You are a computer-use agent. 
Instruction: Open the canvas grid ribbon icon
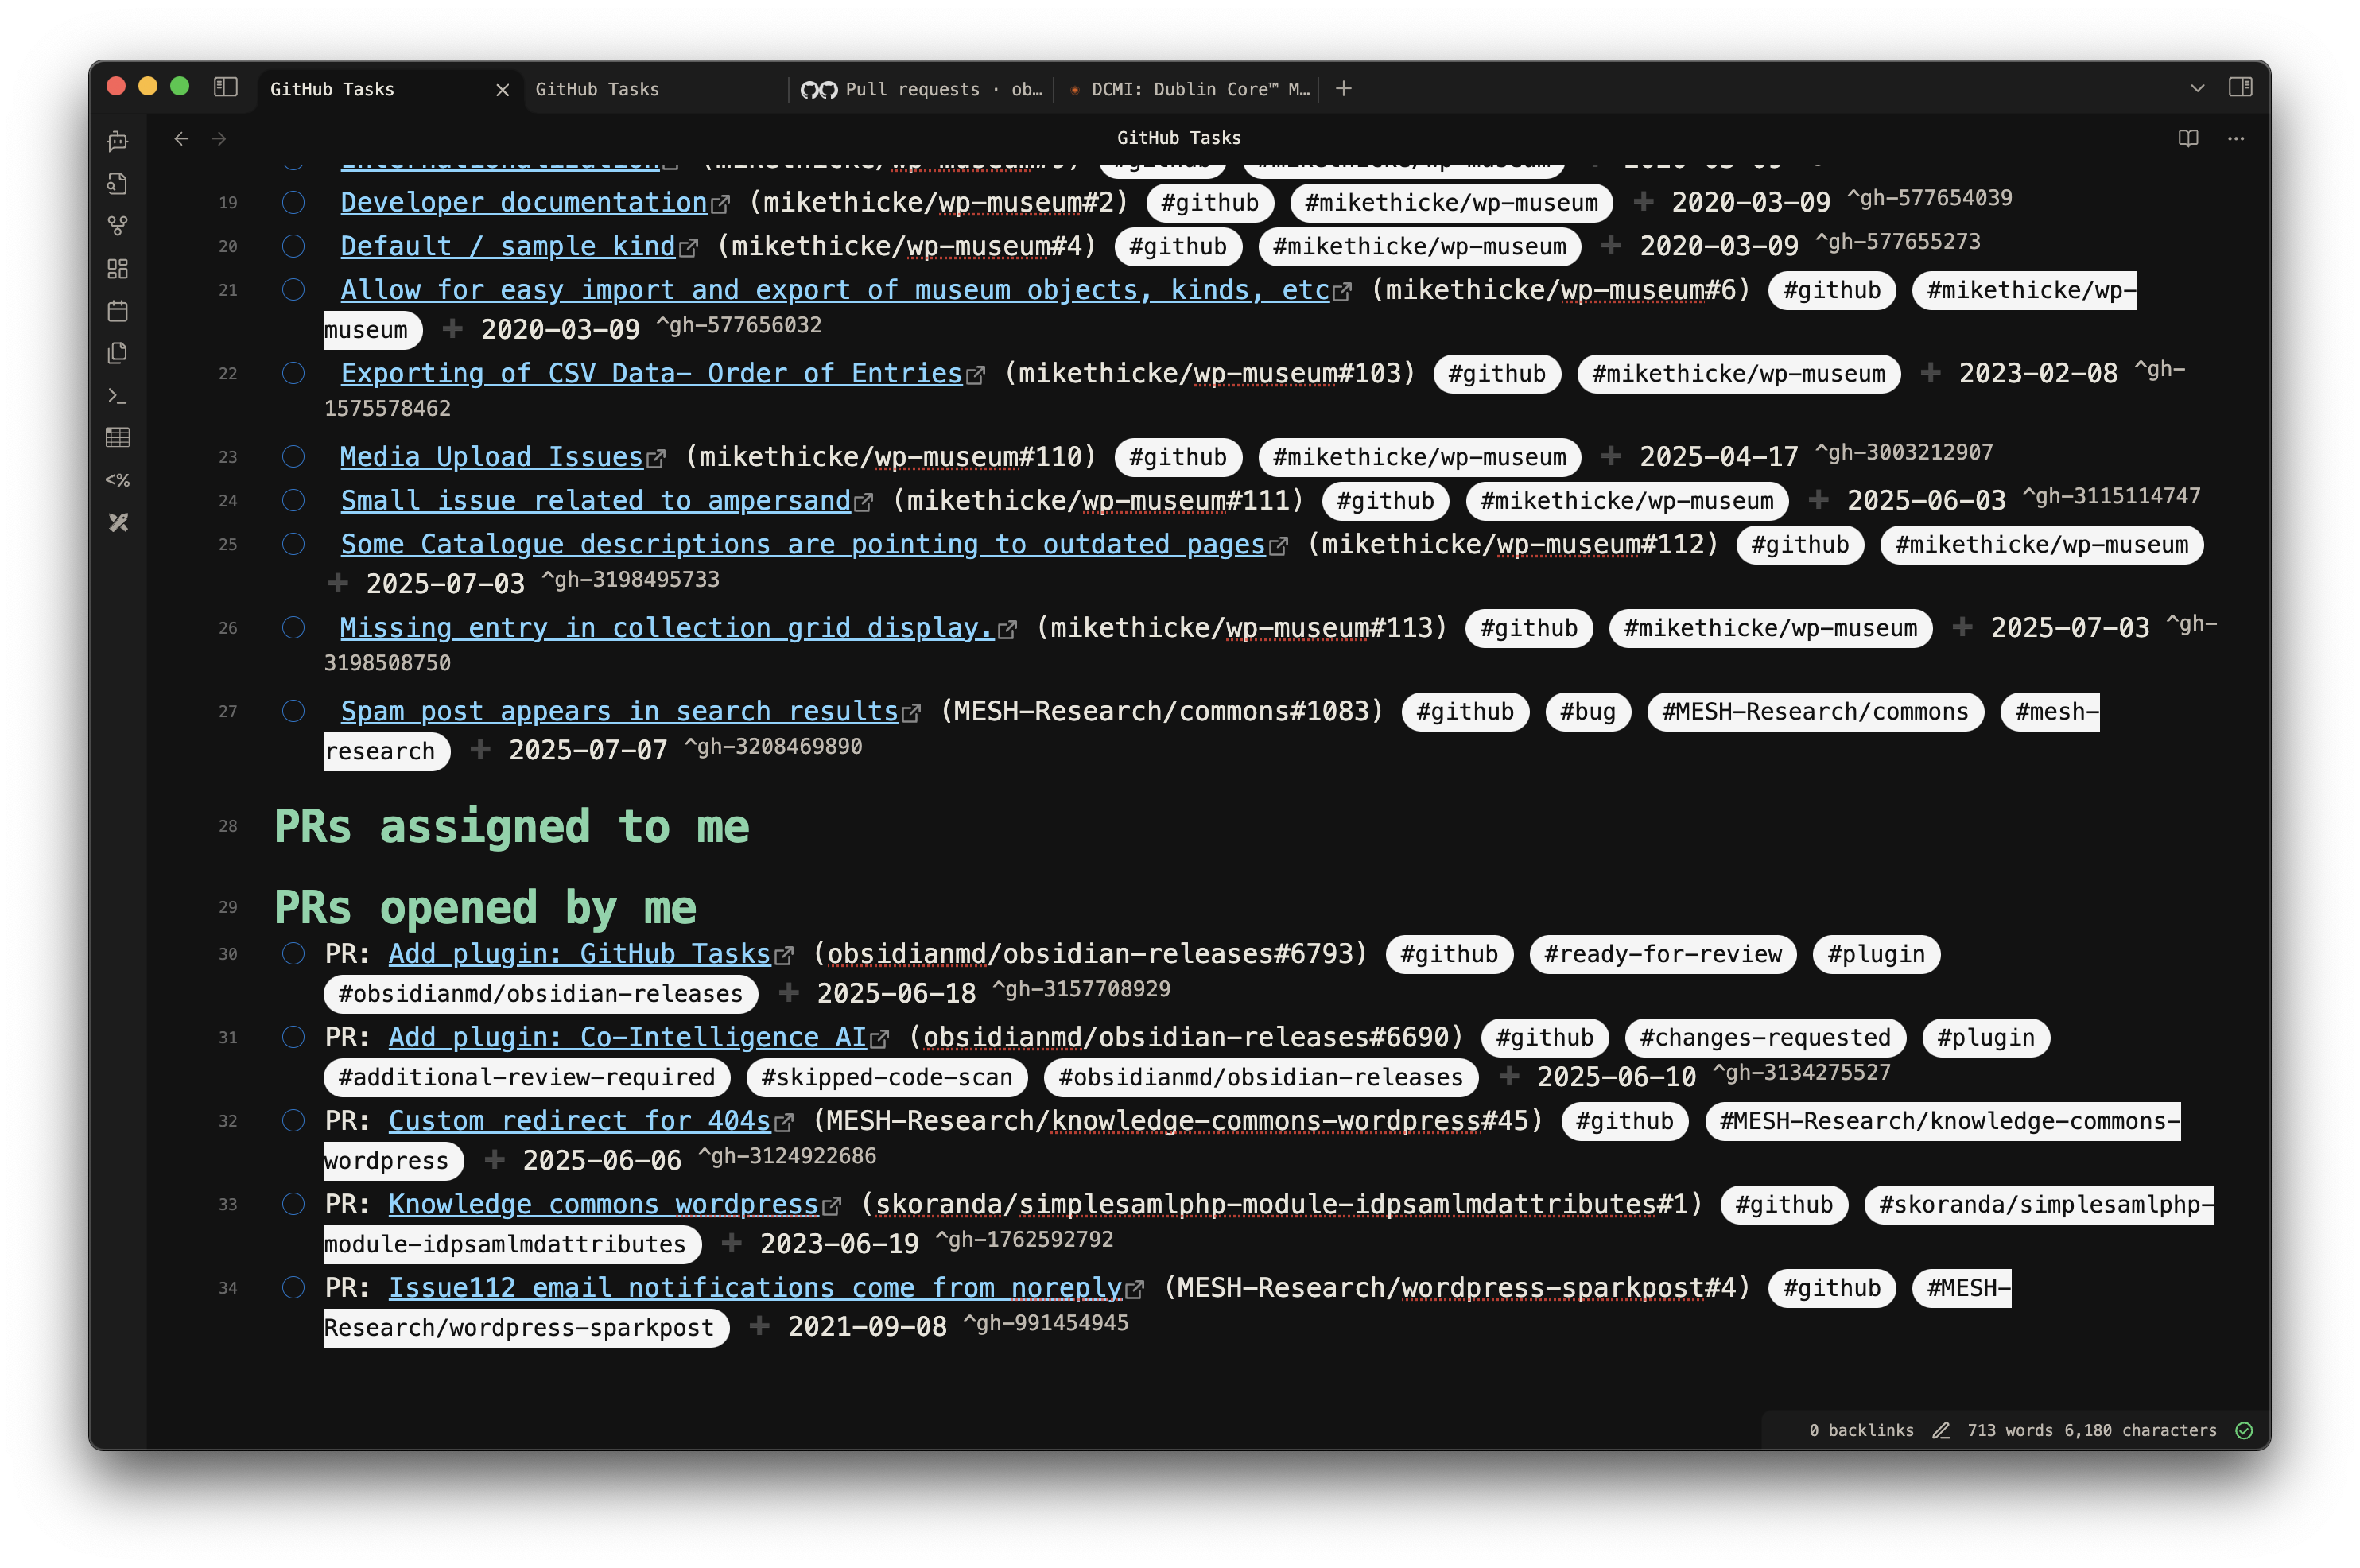(x=118, y=268)
